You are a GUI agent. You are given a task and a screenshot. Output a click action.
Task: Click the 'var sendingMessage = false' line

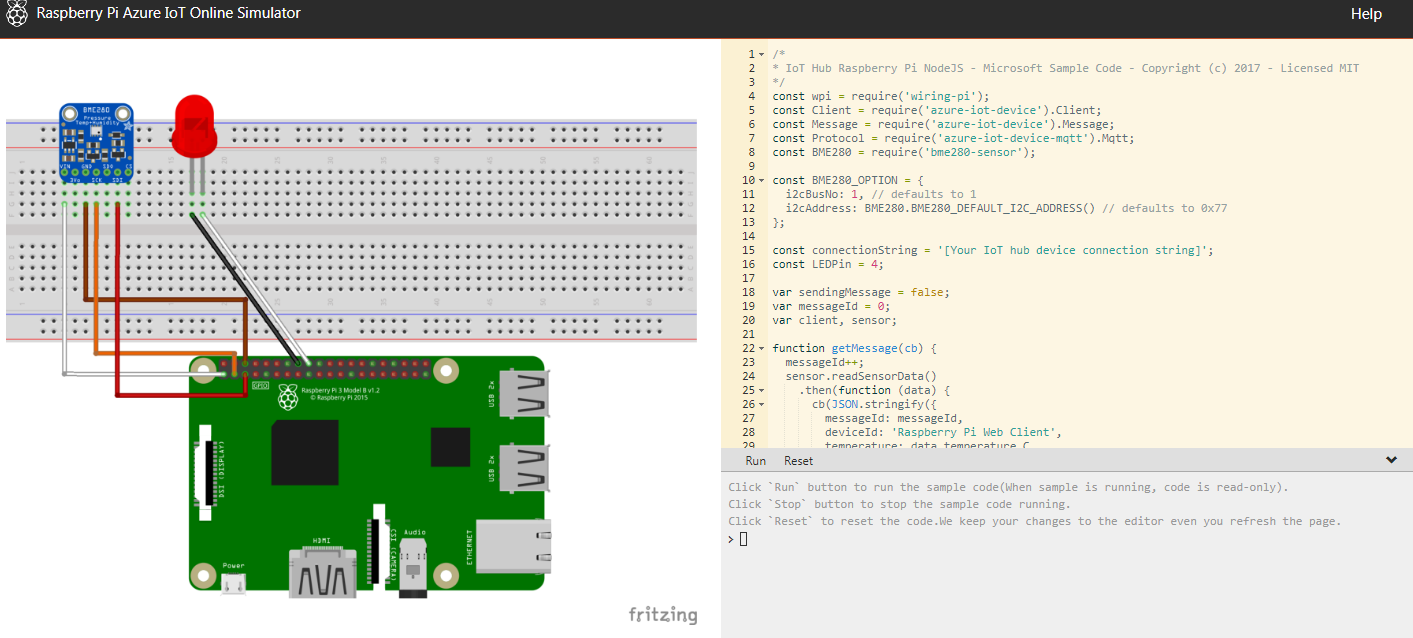click(x=861, y=292)
